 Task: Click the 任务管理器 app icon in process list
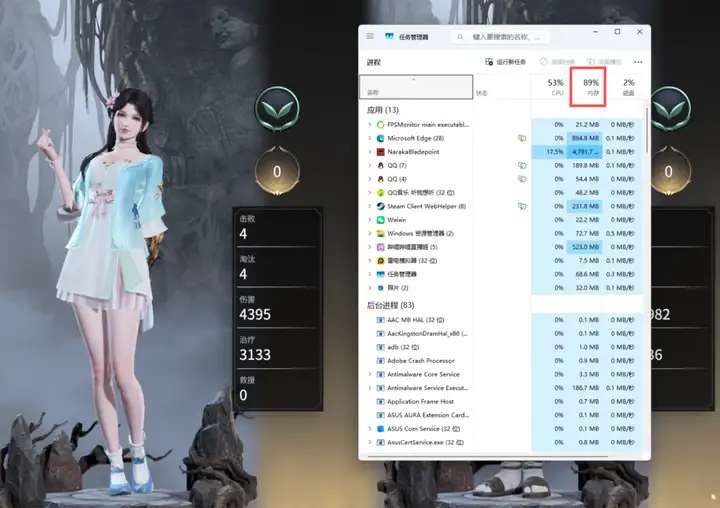(x=380, y=274)
